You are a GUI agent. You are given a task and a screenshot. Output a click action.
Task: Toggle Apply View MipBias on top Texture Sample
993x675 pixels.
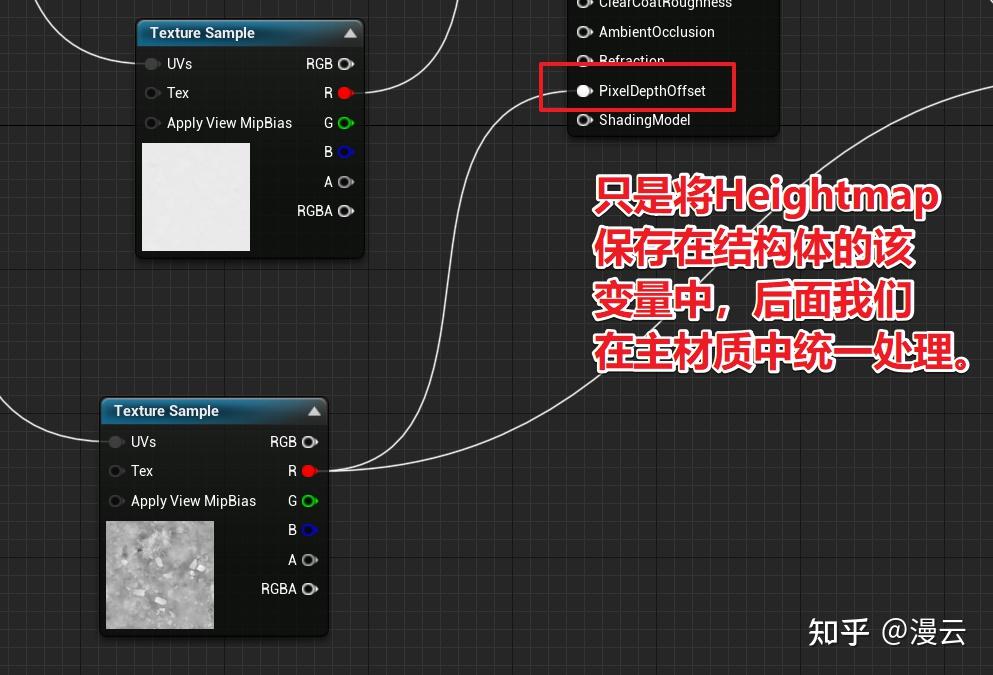coord(153,123)
